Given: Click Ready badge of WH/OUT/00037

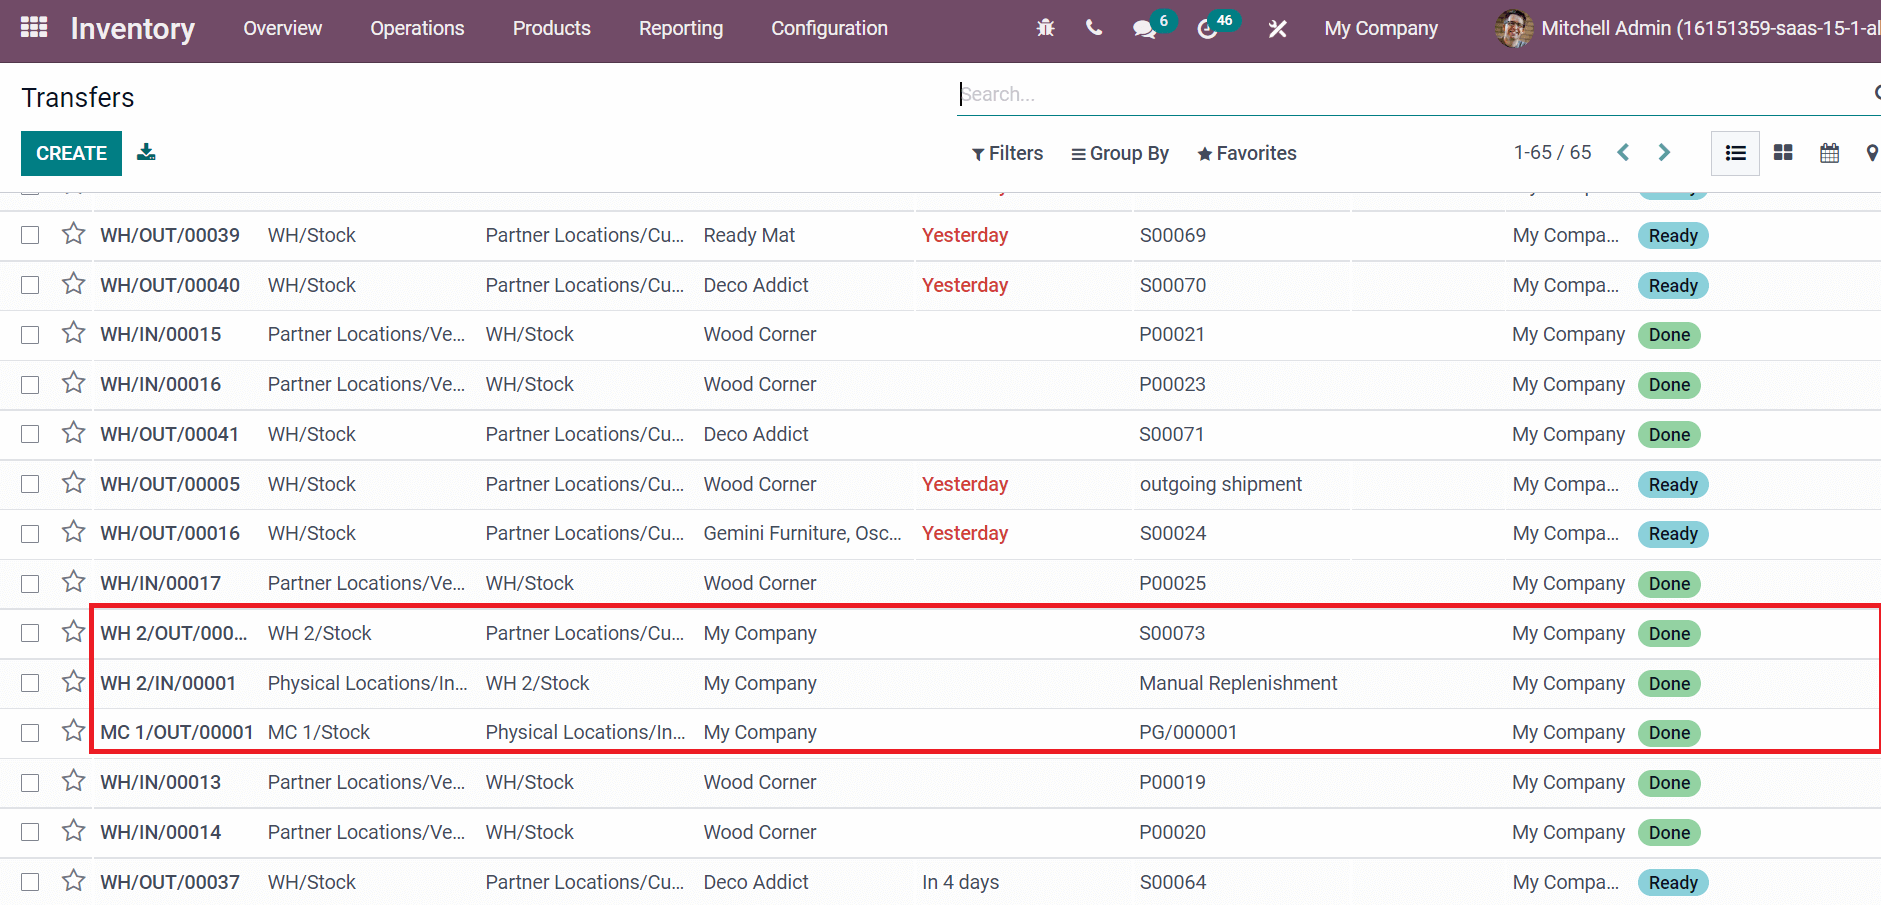Looking at the screenshot, I should (1673, 882).
